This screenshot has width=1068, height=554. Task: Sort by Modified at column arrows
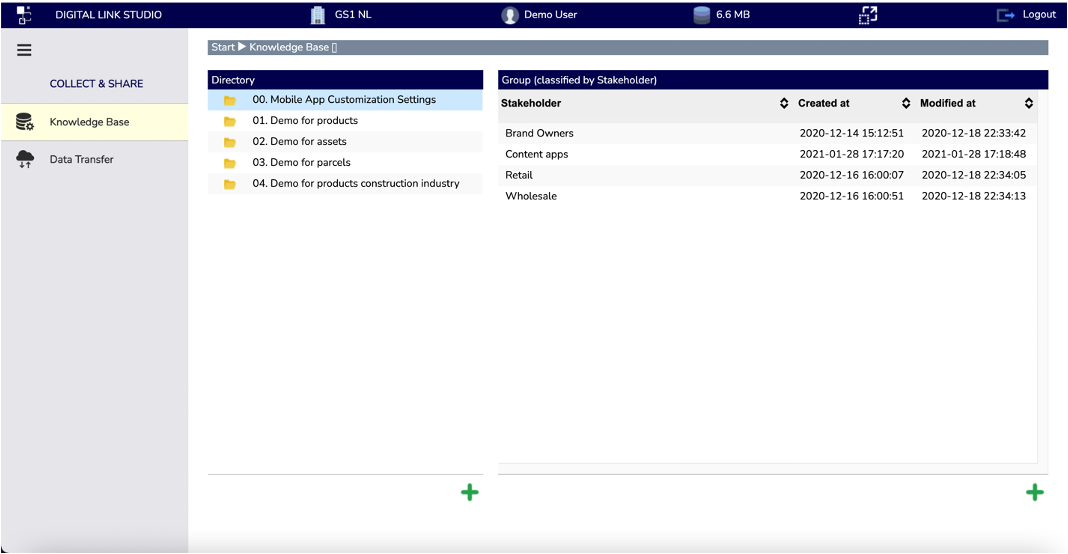1028,103
